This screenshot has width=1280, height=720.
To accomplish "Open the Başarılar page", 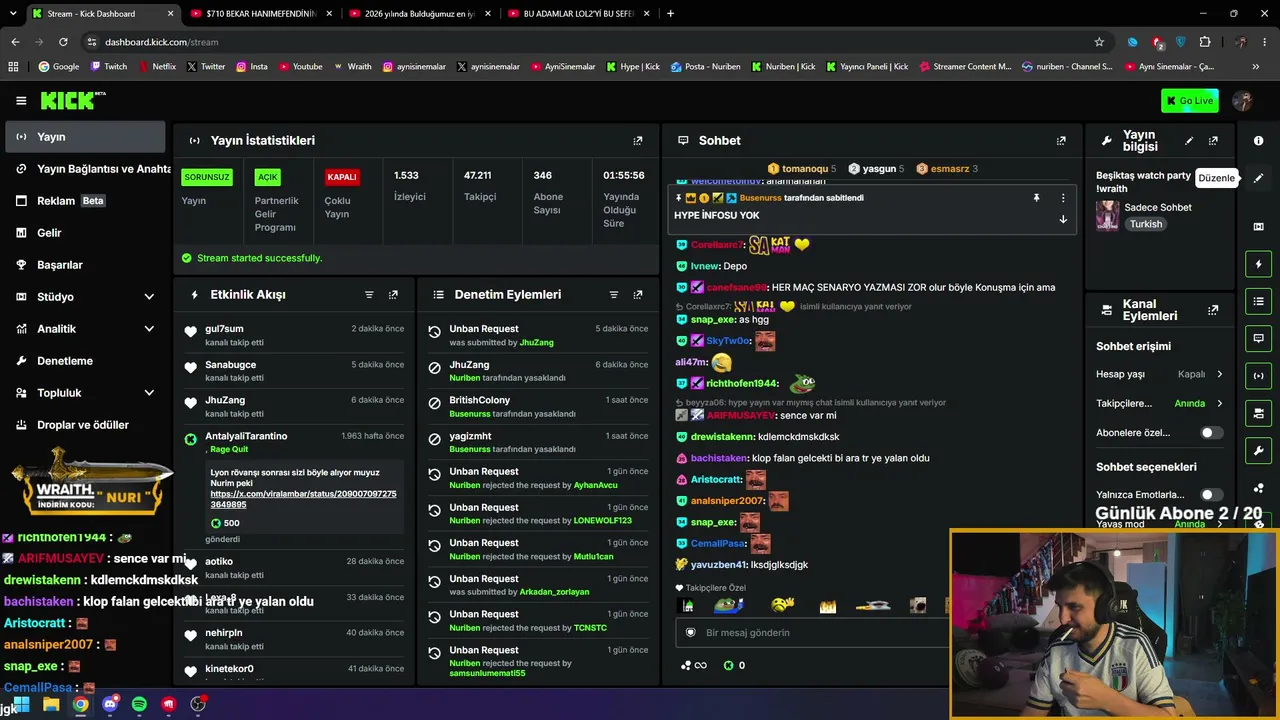I will coord(85,265).
